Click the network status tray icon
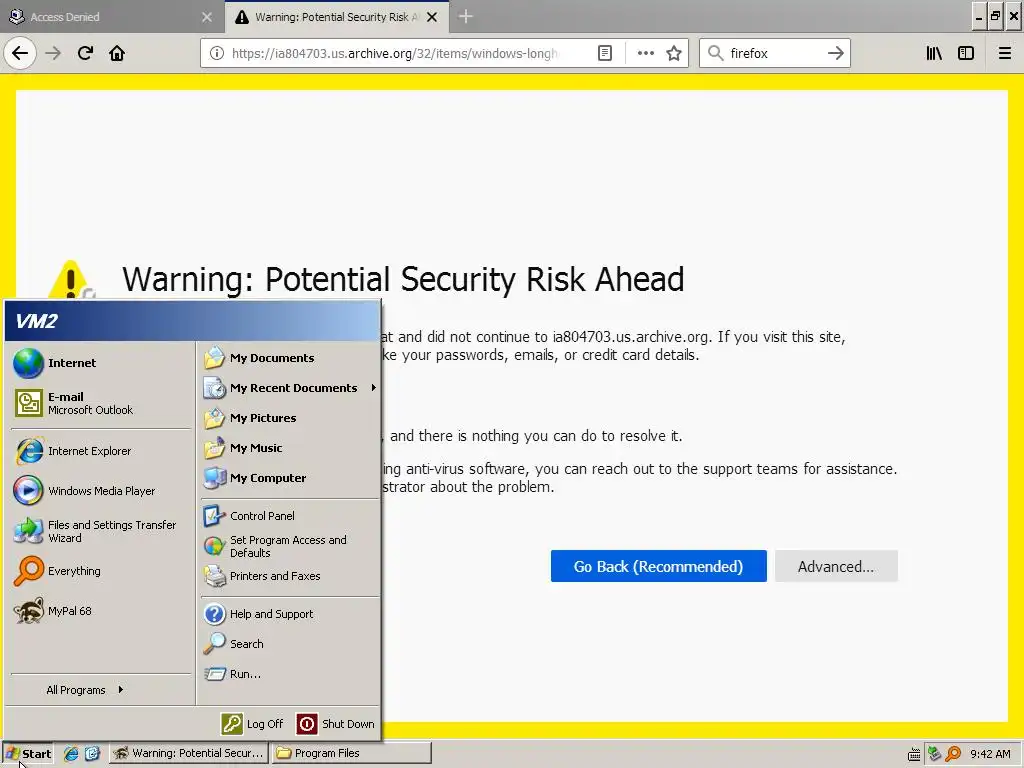Viewport: 1024px width, 768px height. pos(935,754)
